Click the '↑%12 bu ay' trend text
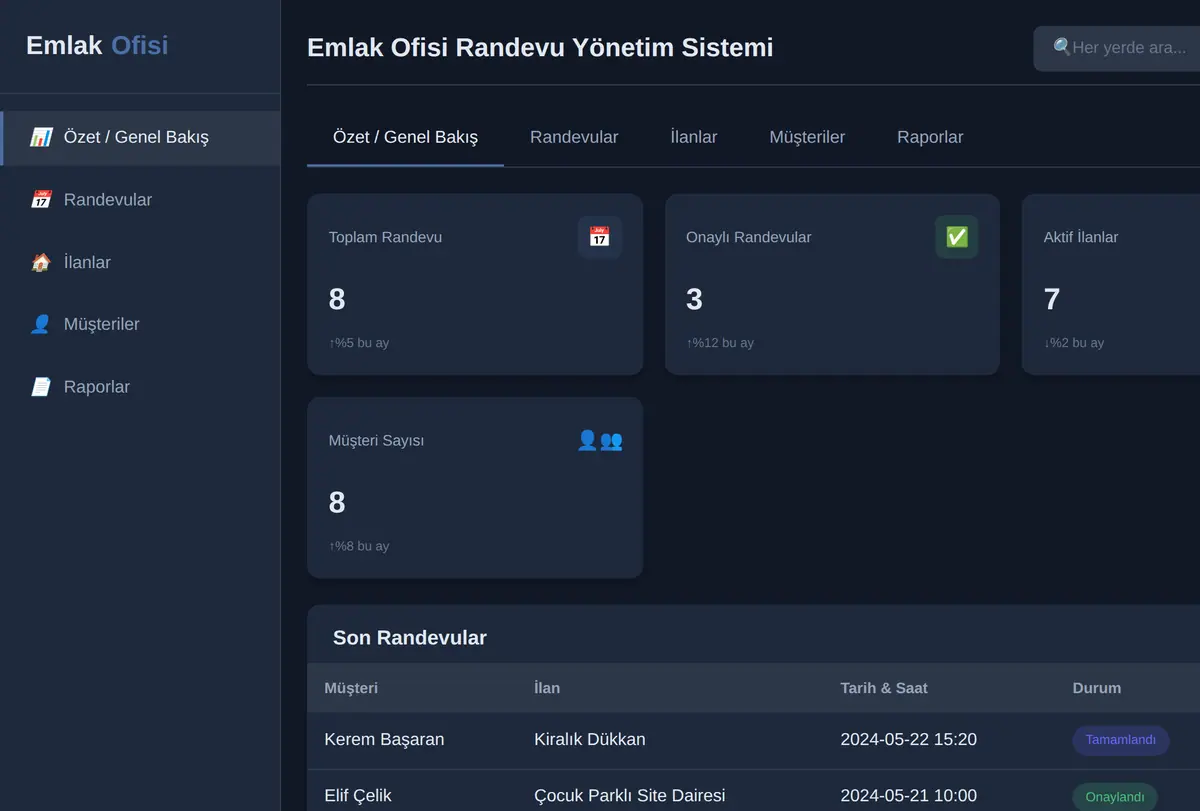Viewport: 1200px width, 811px height. click(x=720, y=343)
